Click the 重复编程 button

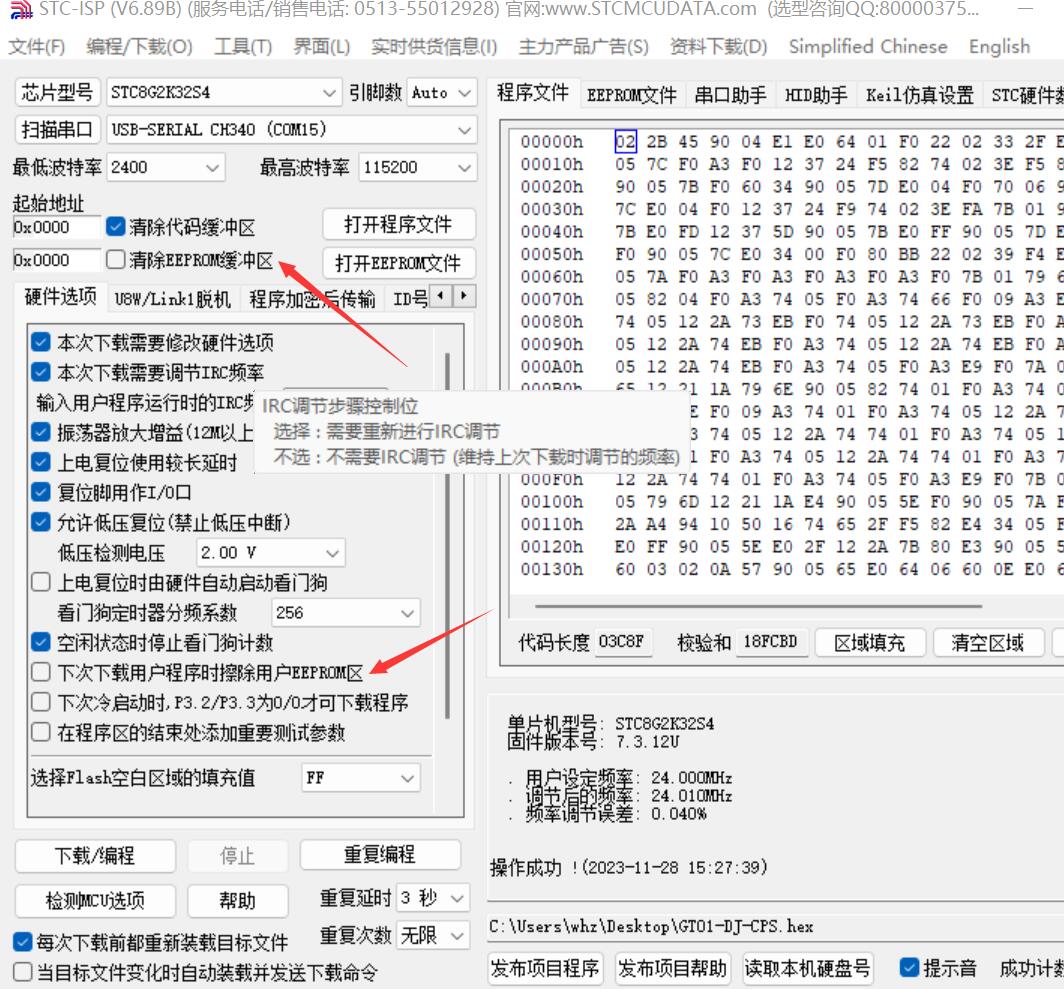(x=380, y=855)
